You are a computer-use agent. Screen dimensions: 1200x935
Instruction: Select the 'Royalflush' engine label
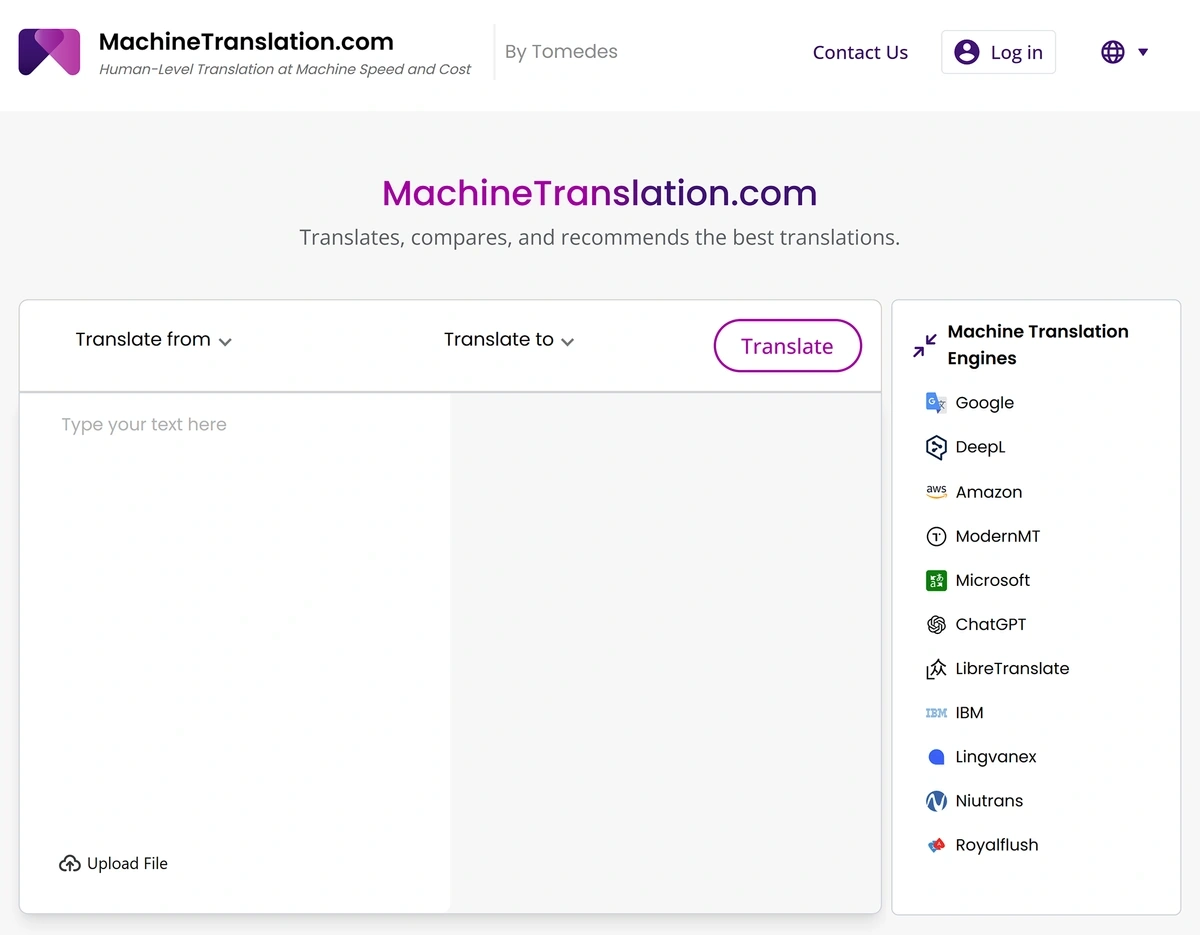[996, 845]
